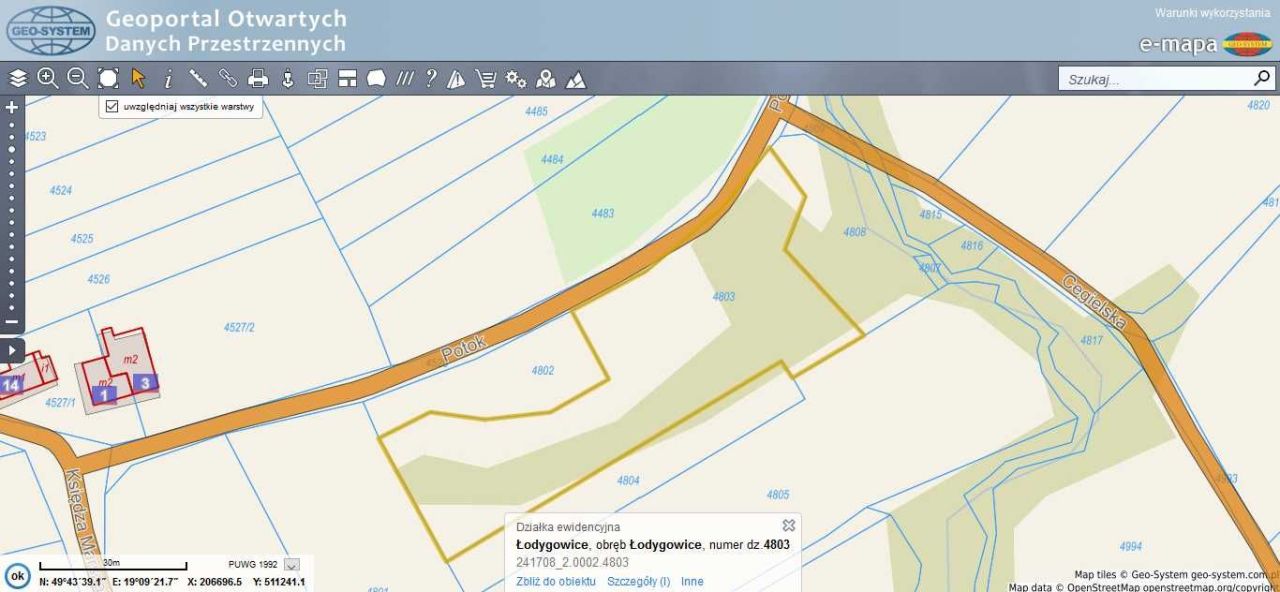This screenshot has width=1280, height=592.
Task: Expand the left side panel arrow tab
Action: [x=11, y=351]
